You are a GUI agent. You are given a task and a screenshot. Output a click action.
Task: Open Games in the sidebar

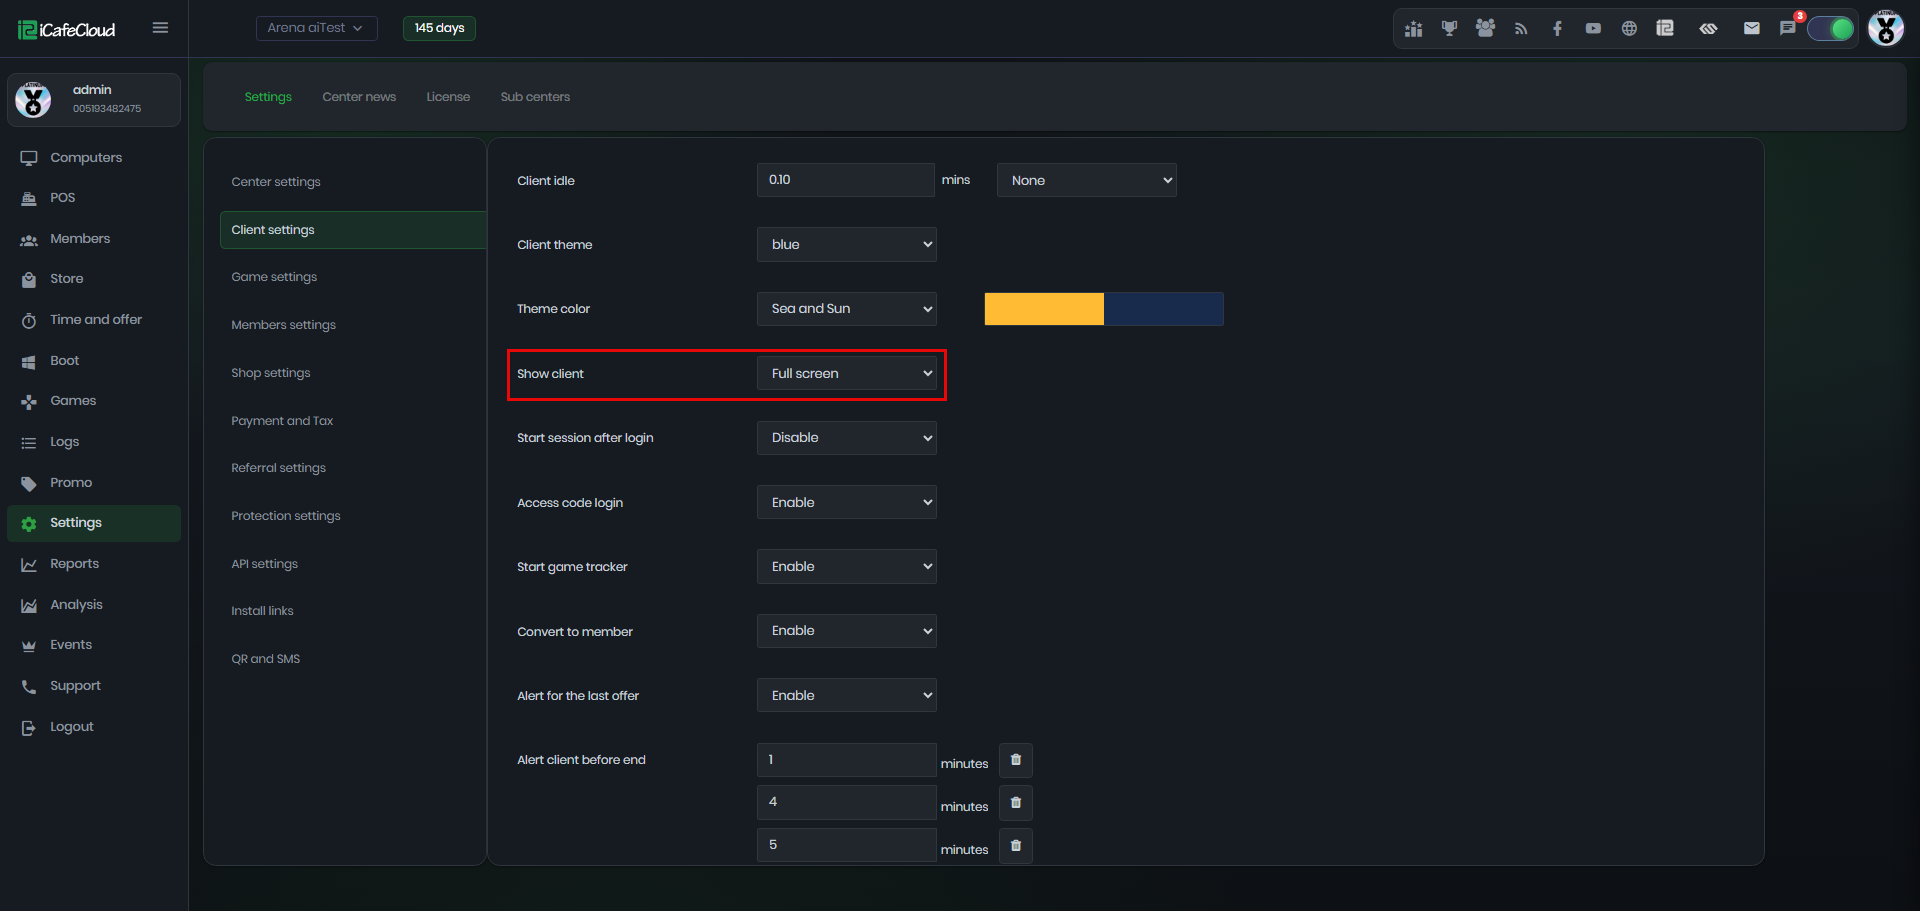(94, 401)
